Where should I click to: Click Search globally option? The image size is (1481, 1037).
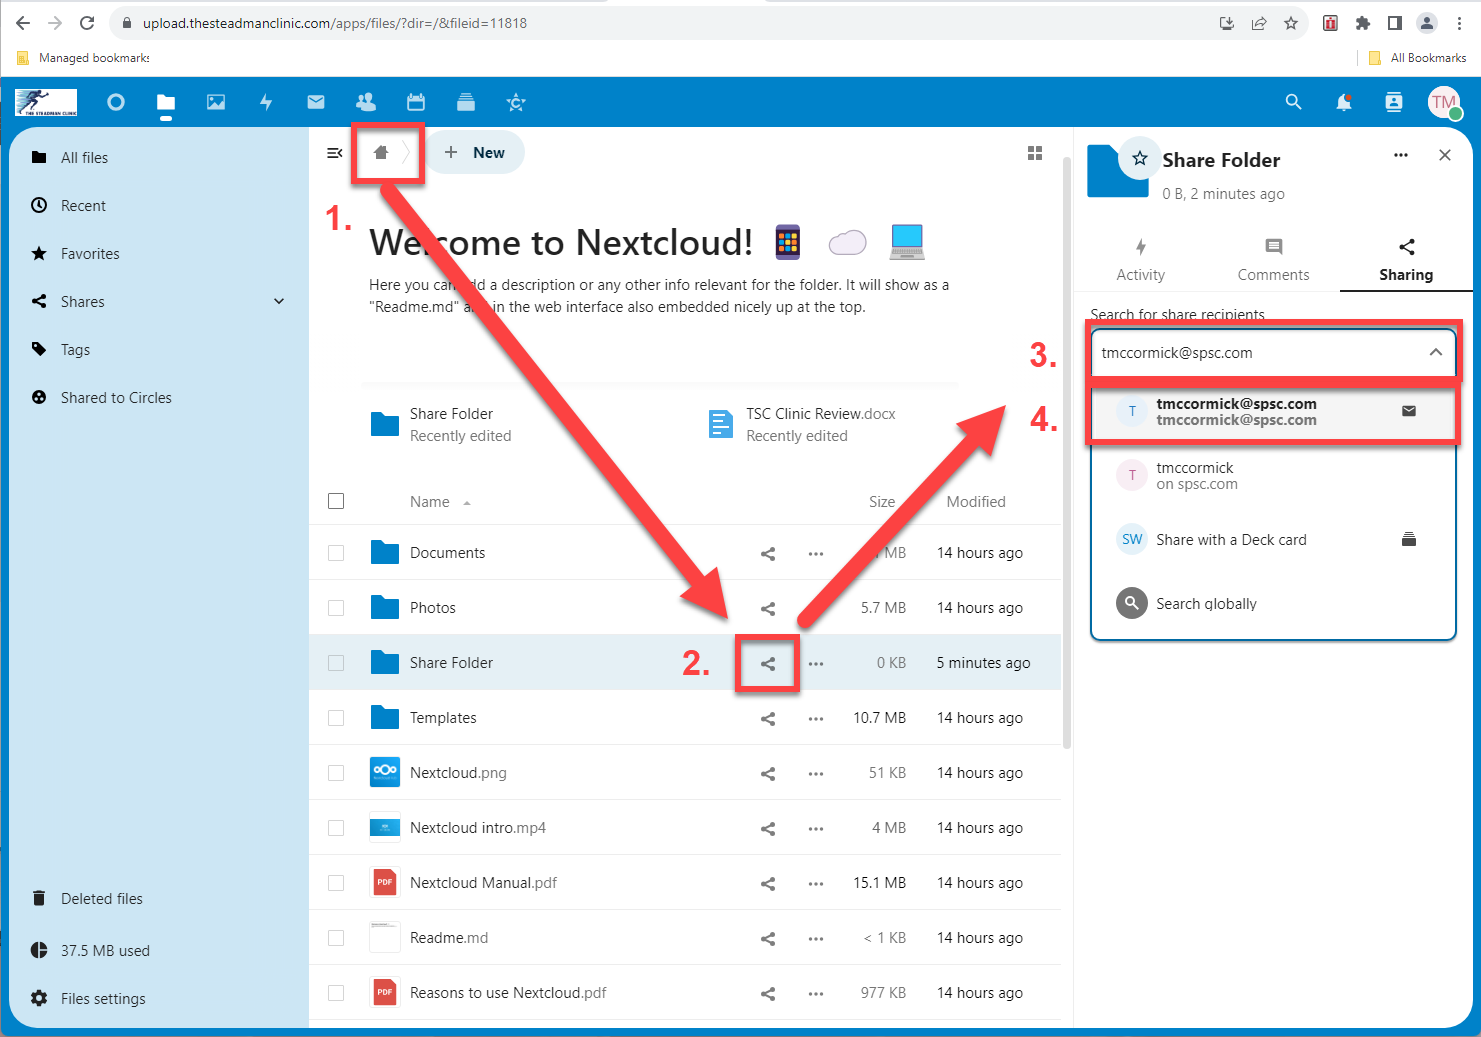coord(1273,603)
